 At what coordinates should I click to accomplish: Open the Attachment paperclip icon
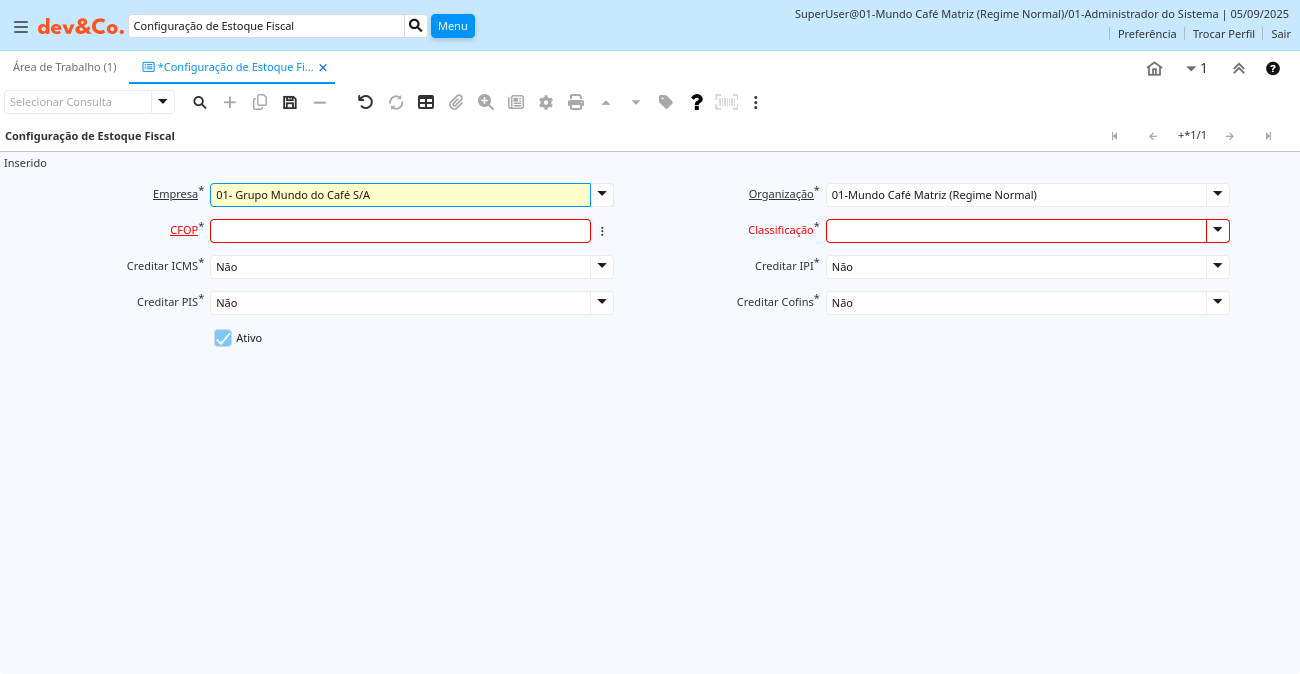coord(456,102)
